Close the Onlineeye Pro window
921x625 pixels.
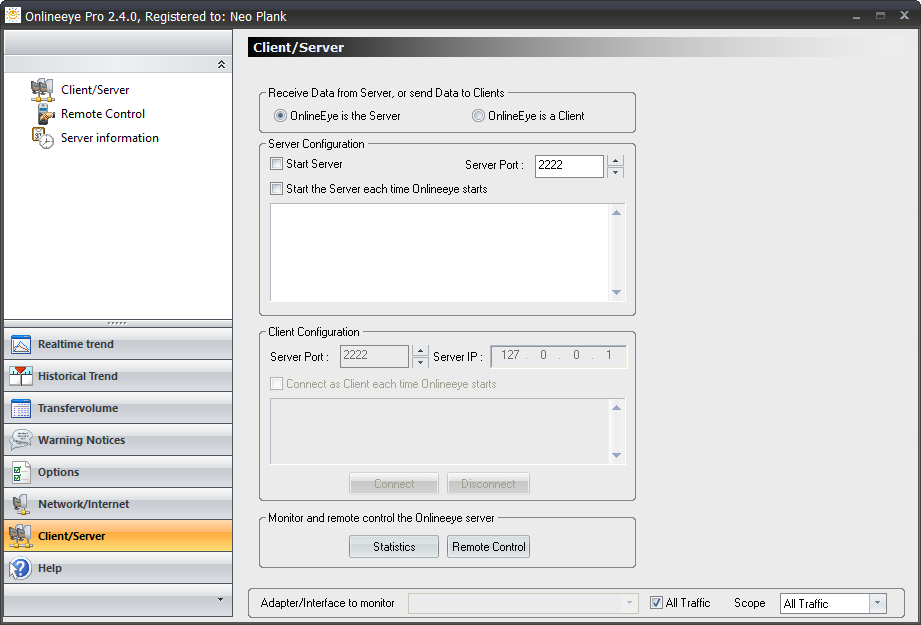point(905,15)
